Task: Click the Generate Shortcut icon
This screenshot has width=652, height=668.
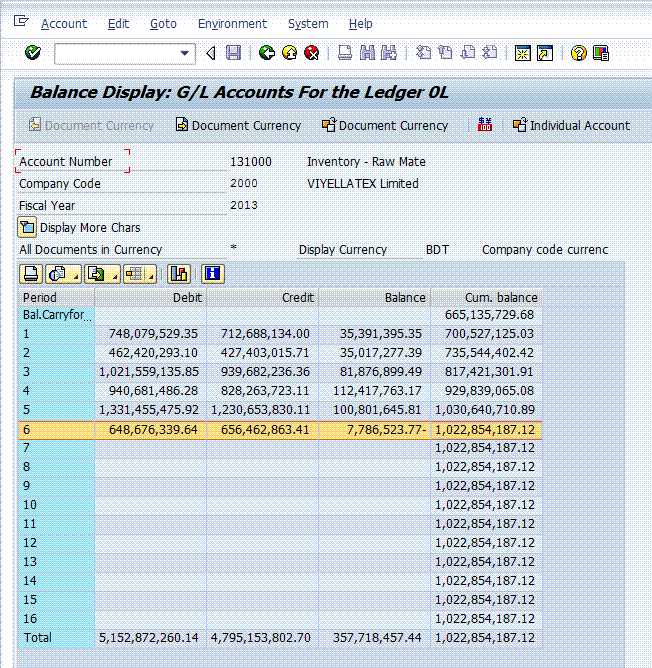Action: [x=545, y=53]
